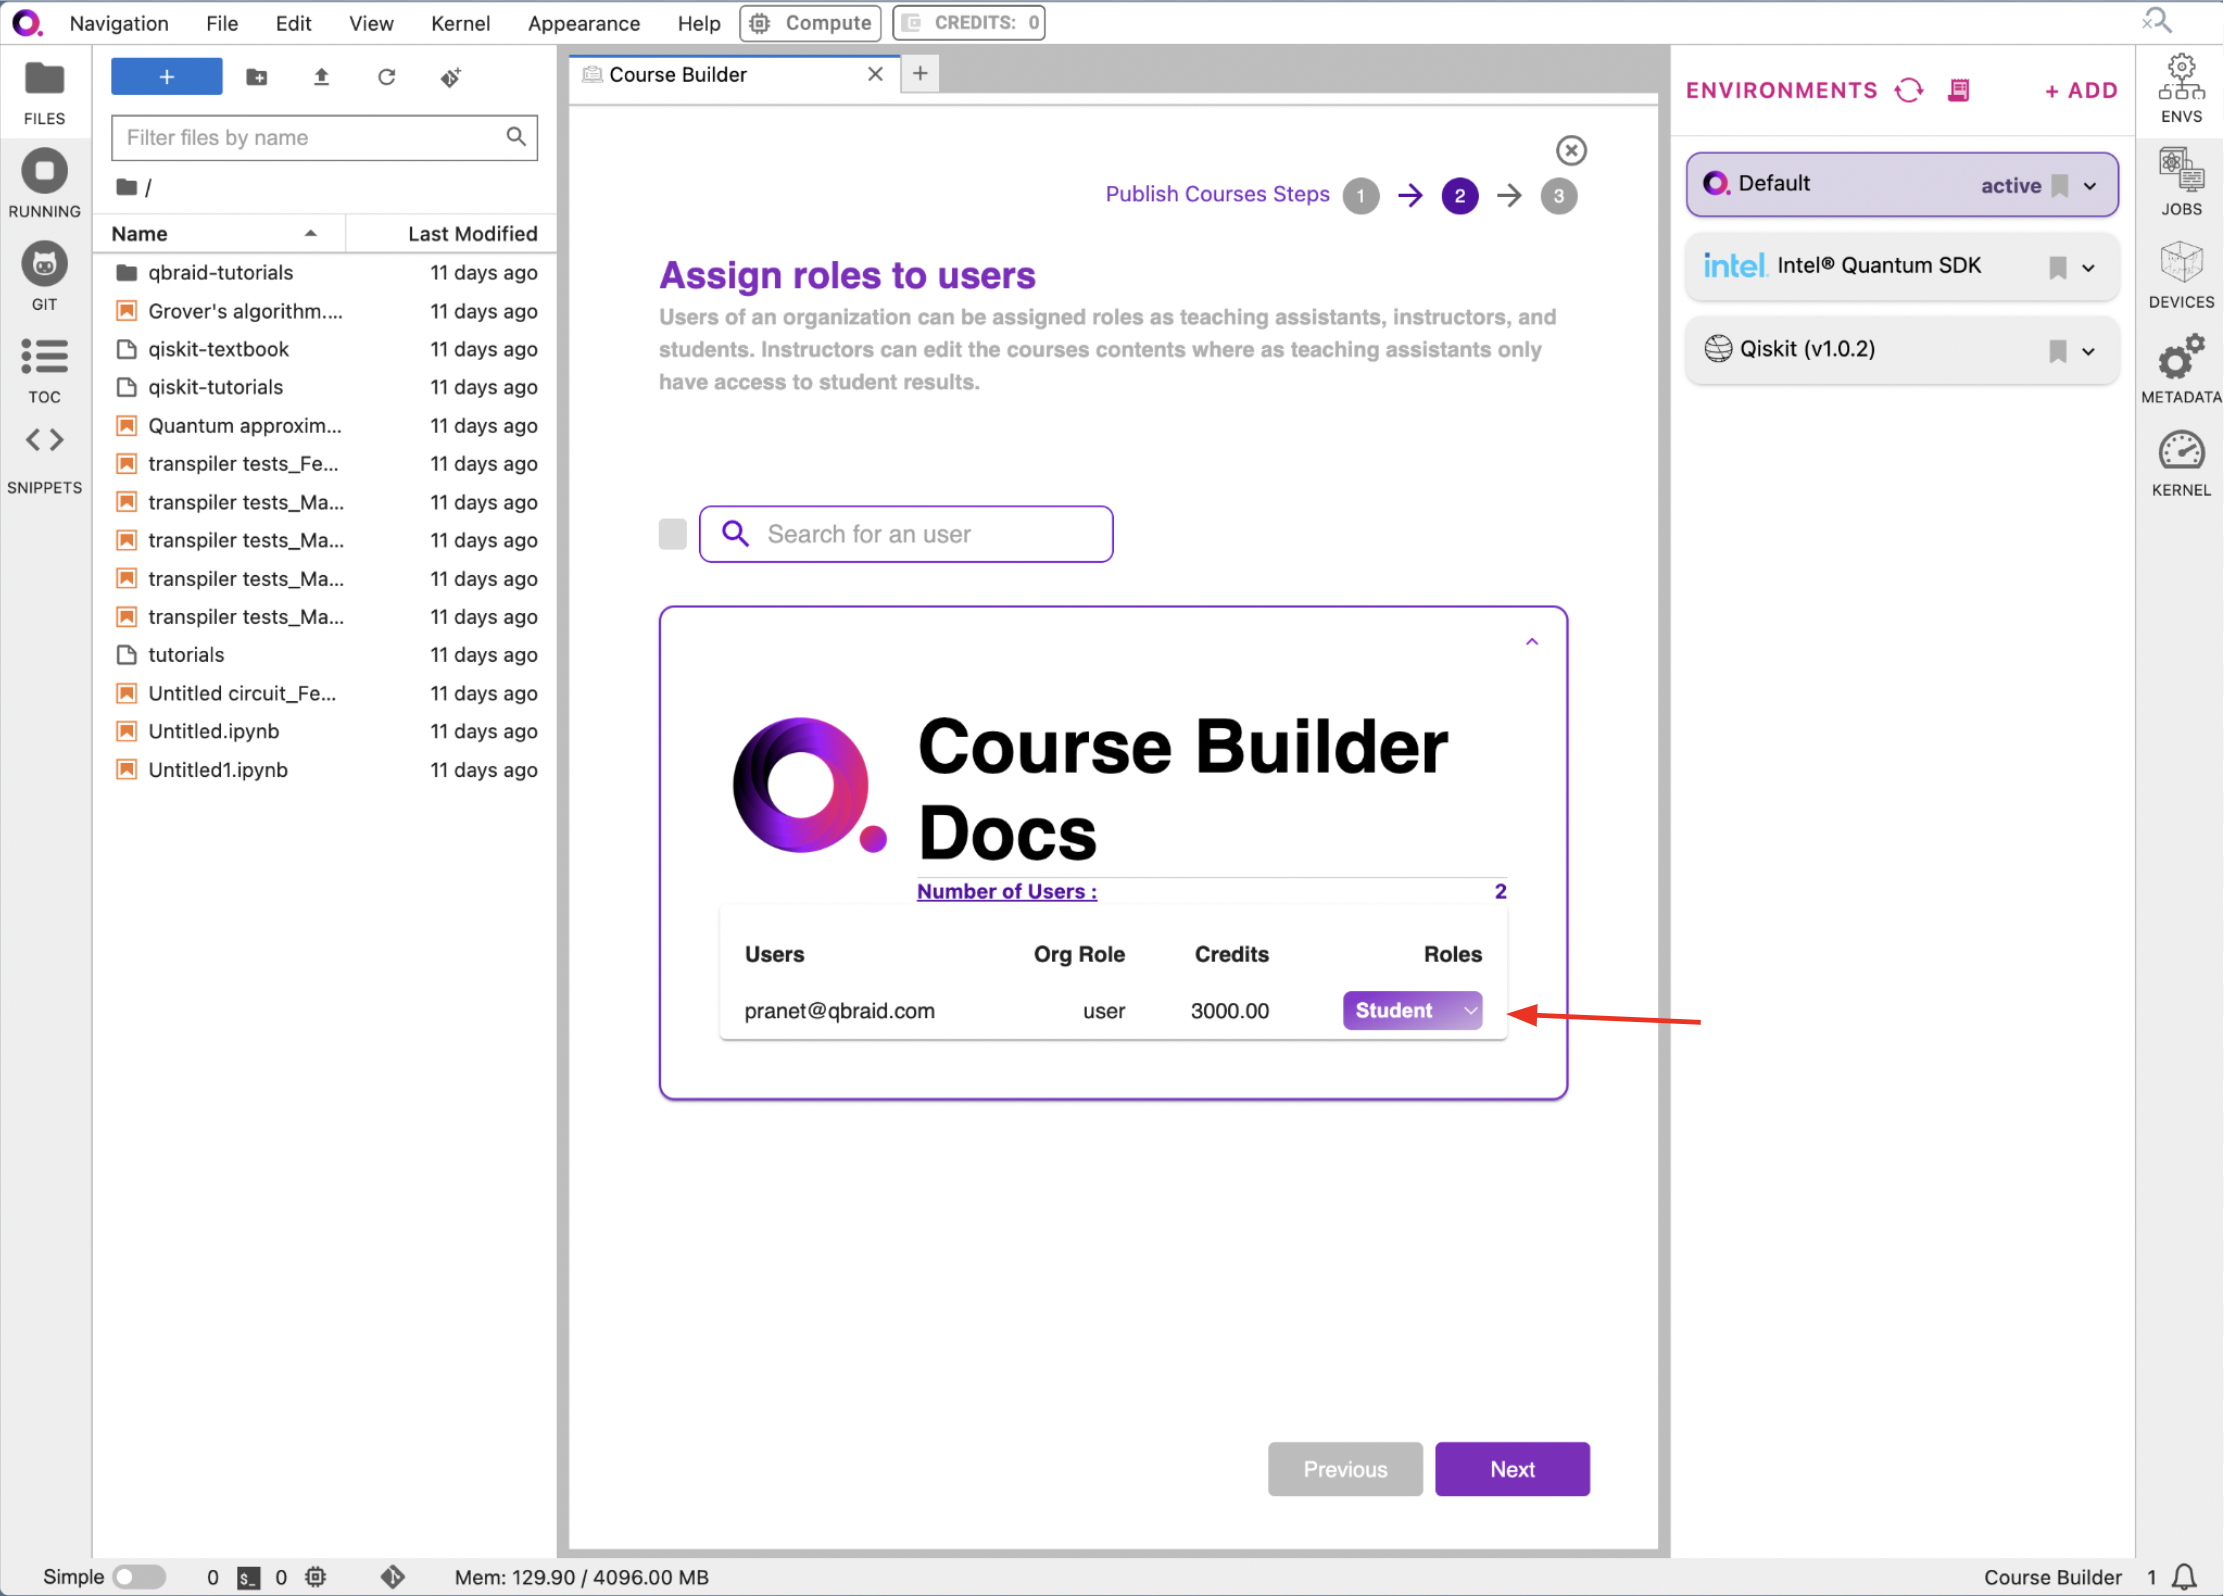Image resolution: width=2224 pixels, height=1596 pixels.
Task: Open the View menu
Action: click(371, 22)
